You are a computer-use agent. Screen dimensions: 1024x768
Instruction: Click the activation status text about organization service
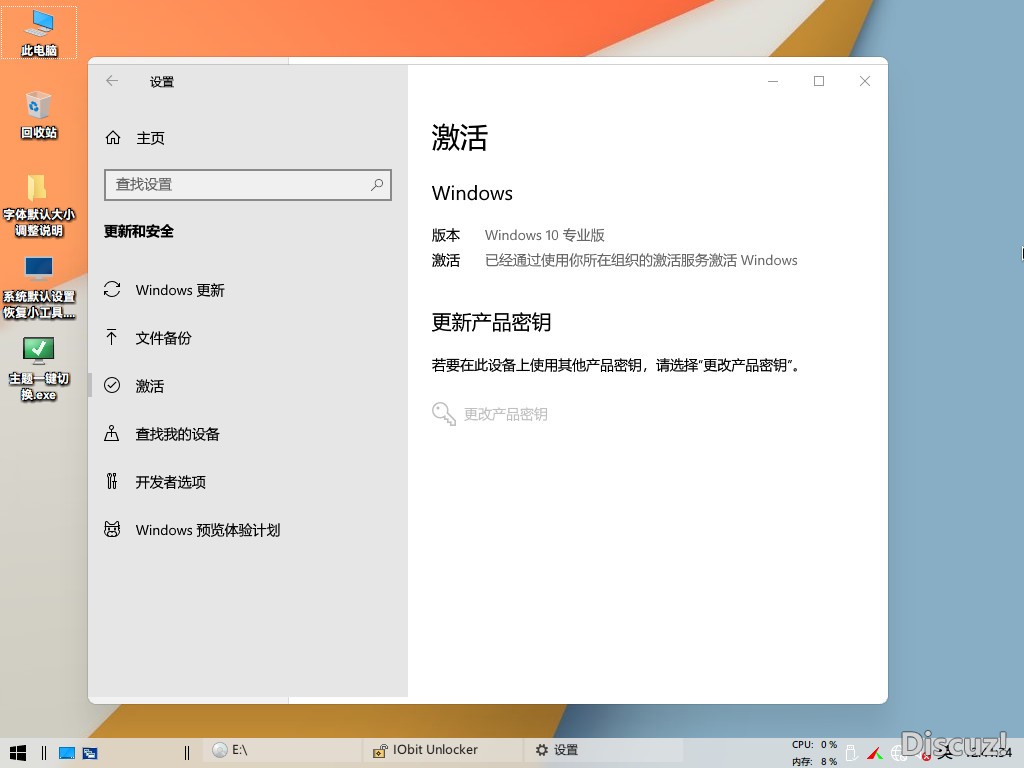[641, 261]
